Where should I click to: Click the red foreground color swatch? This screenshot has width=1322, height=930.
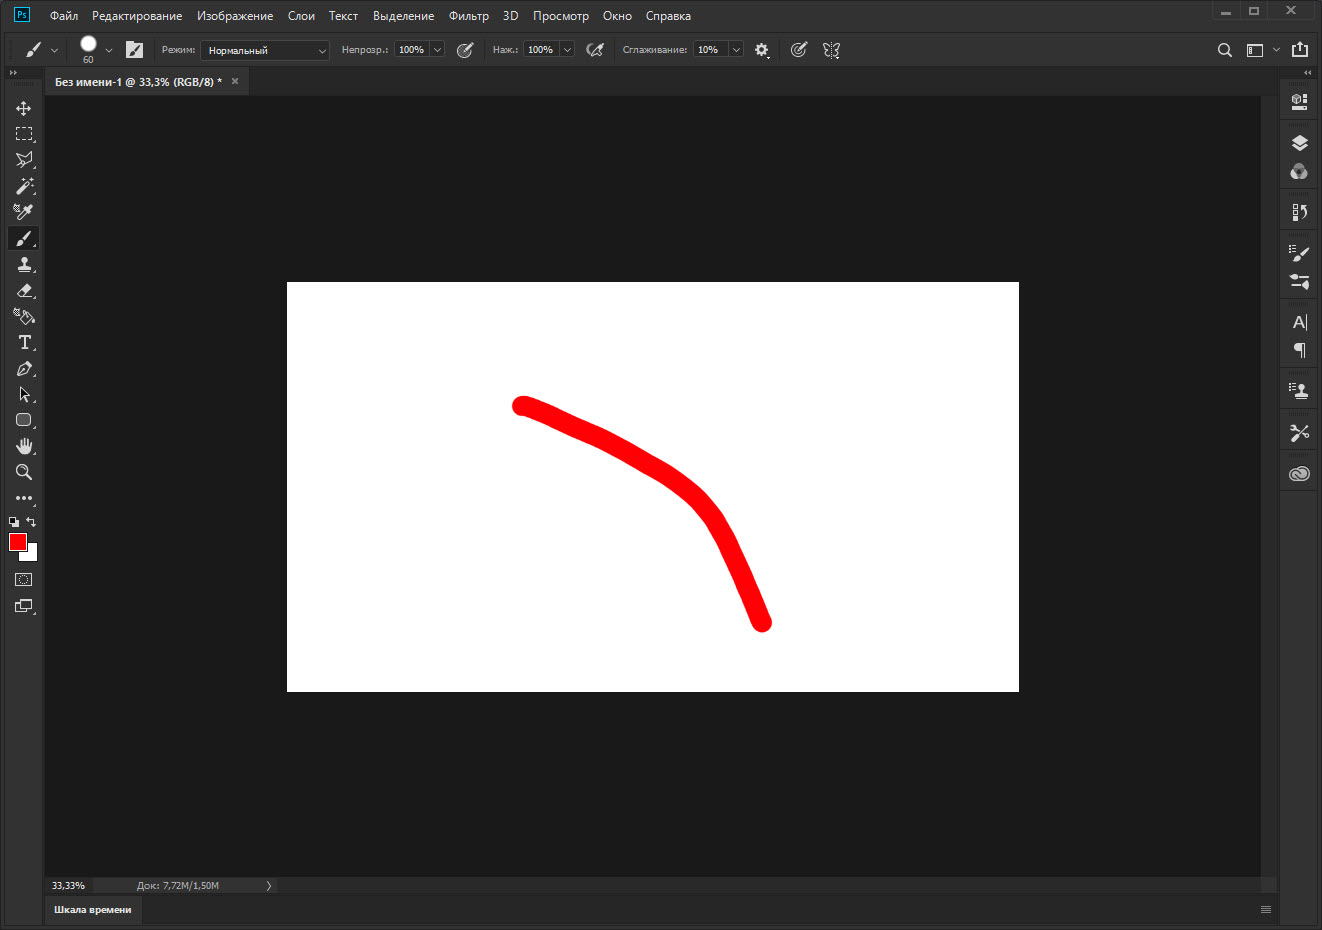[17, 541]
